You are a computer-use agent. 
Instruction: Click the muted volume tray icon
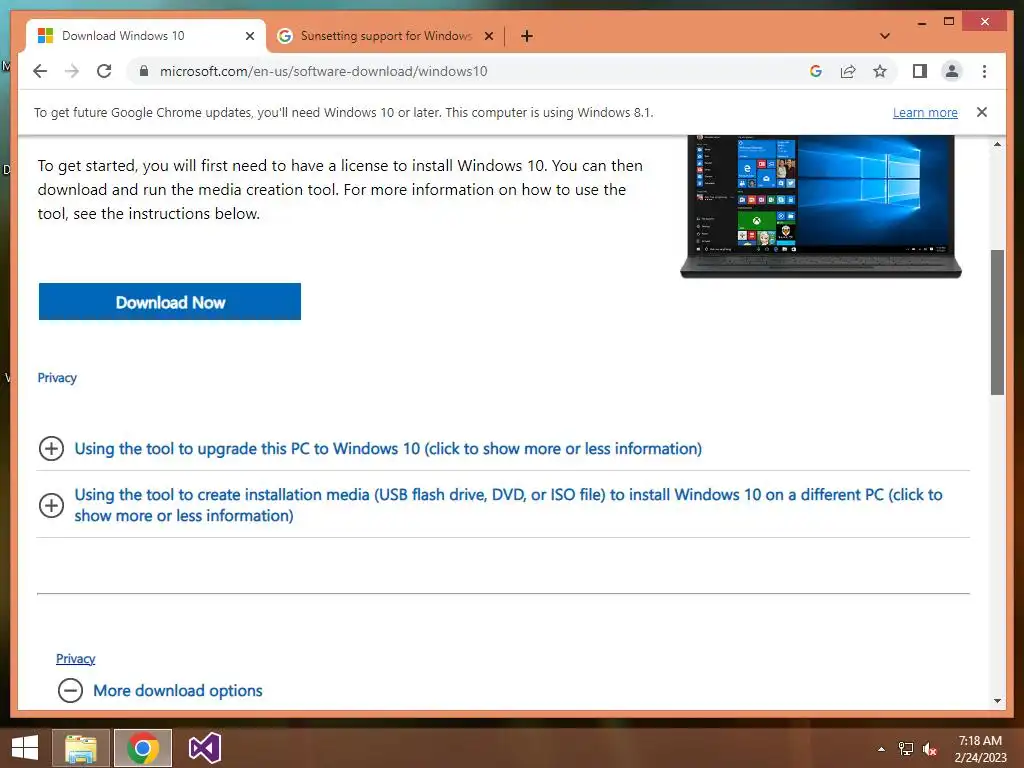pyautogui.click(x=929, y=749)
